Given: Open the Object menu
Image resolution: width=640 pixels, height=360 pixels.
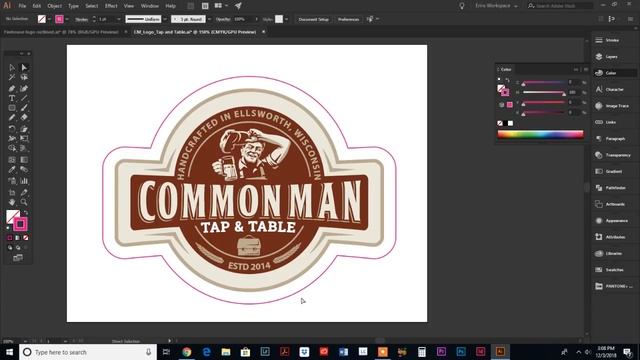Looking at the screenshot, I should (54, 6).
